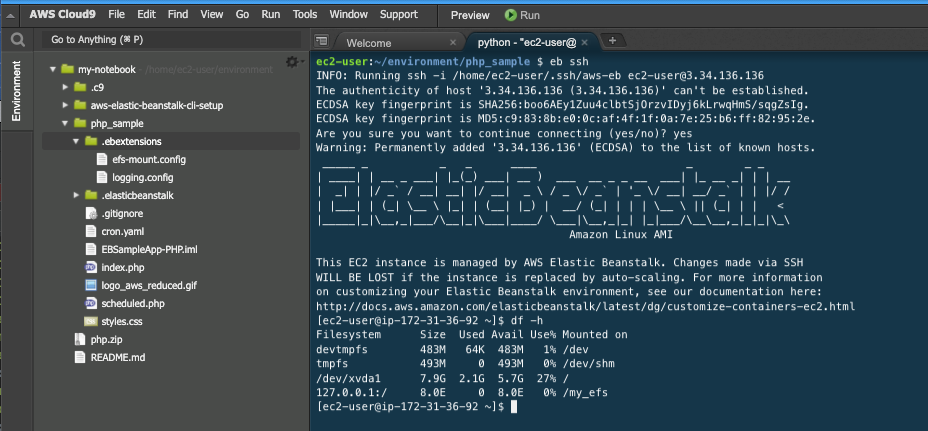Click the /my_efs mount row in df output
Screen dimensions: 928x431
[x=462, y=393]
